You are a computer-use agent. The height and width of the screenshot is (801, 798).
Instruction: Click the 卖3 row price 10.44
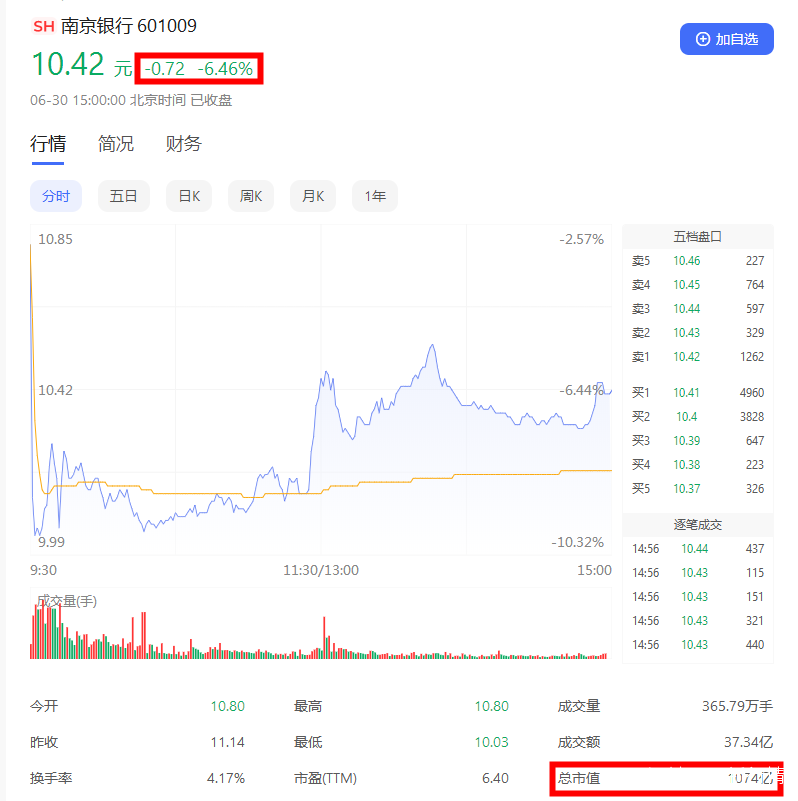click(687, 309)
